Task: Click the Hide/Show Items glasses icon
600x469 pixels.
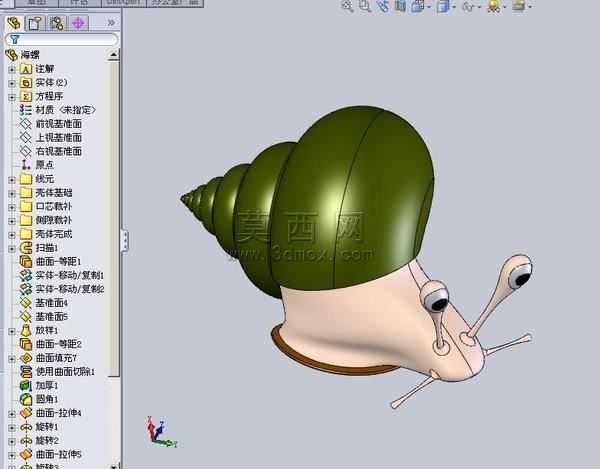Action: (468, 6)
